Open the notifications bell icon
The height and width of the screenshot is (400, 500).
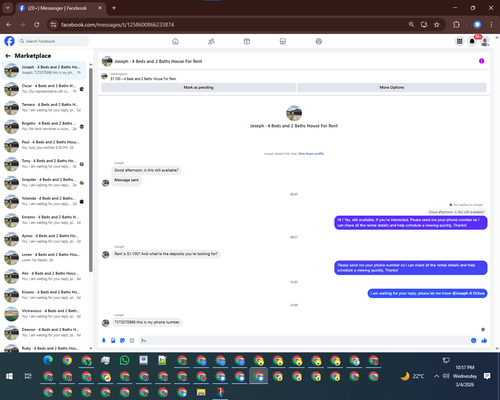click(x=472, y=41)
